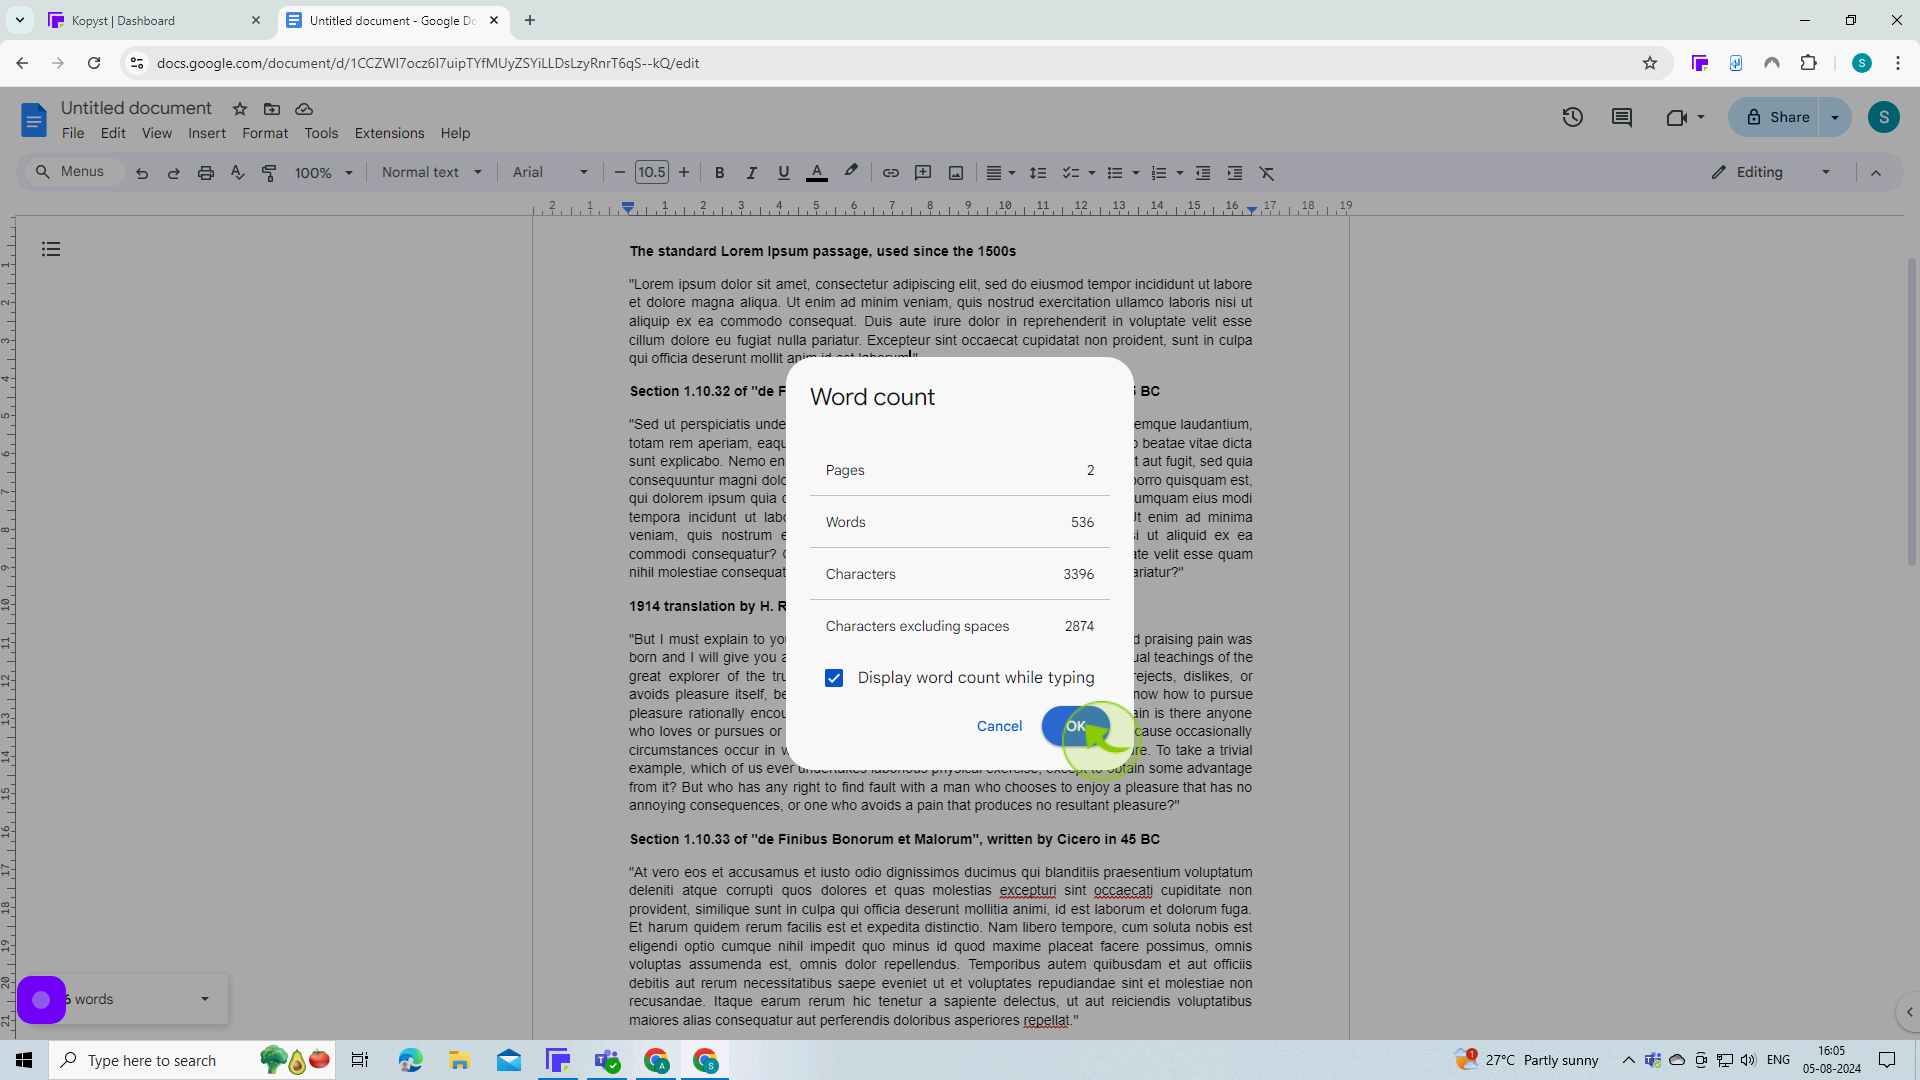Click the Spelling and grammar check icon
This screenshot has width=1920, height=1080.
237,173
